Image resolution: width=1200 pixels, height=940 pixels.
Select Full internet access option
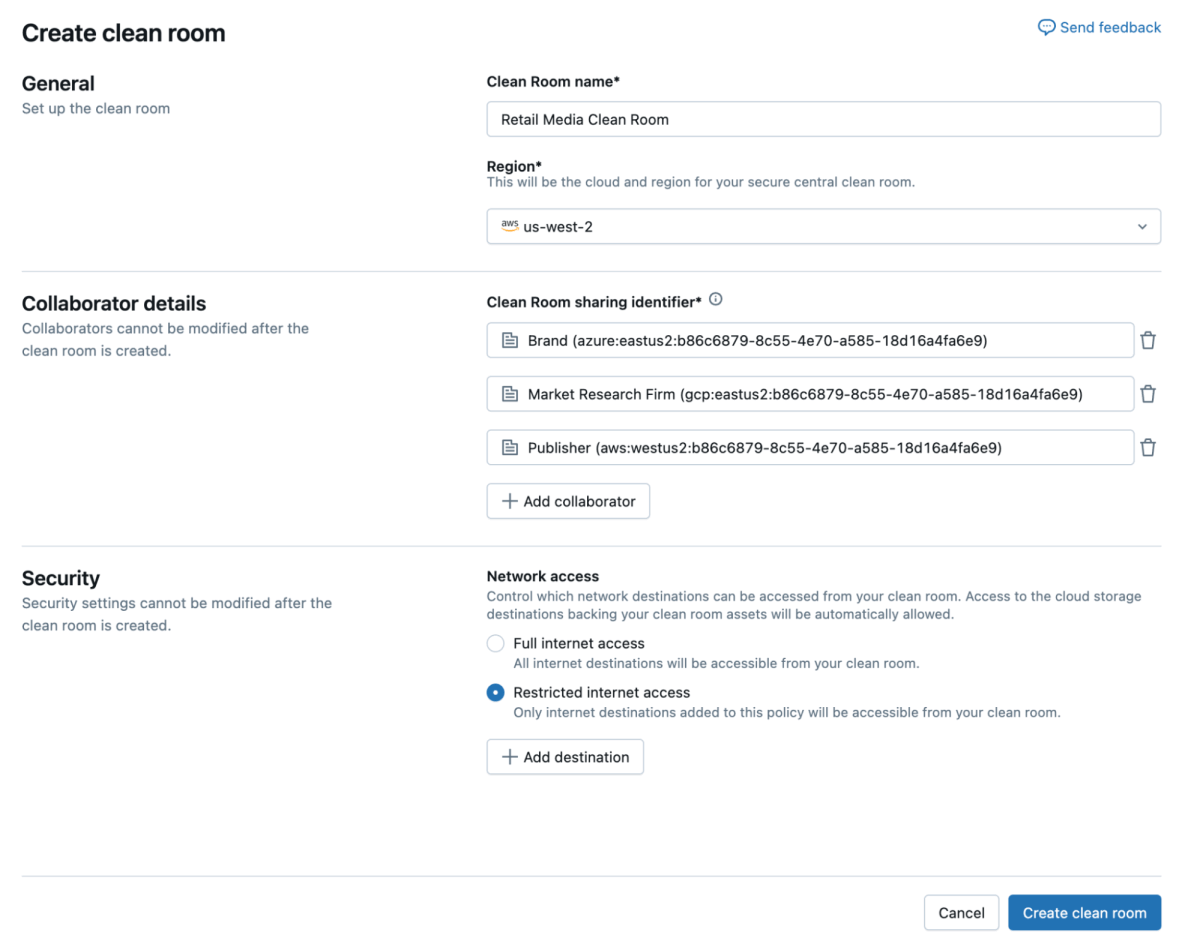[x=495, y=644]
